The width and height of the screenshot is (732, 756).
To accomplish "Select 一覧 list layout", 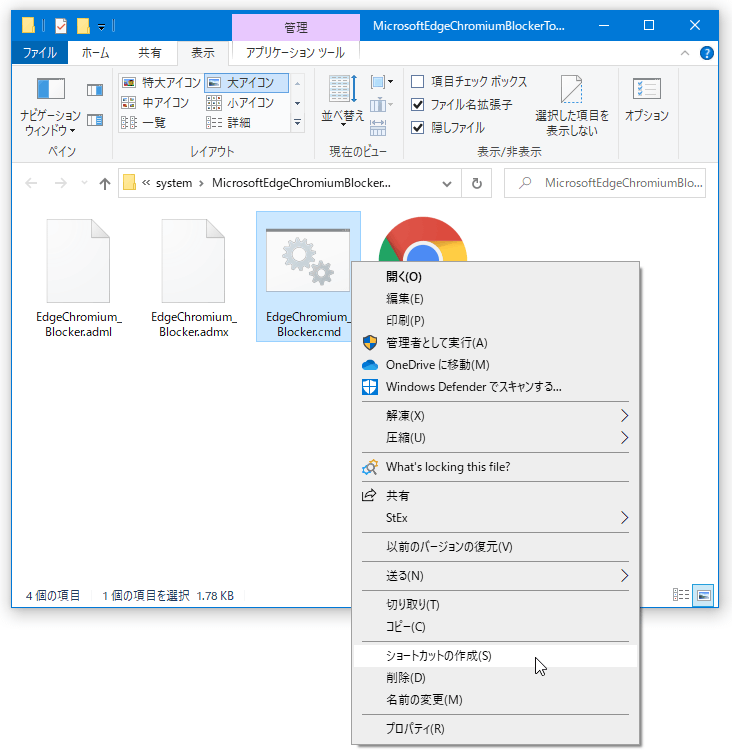I will click(144, 123).
